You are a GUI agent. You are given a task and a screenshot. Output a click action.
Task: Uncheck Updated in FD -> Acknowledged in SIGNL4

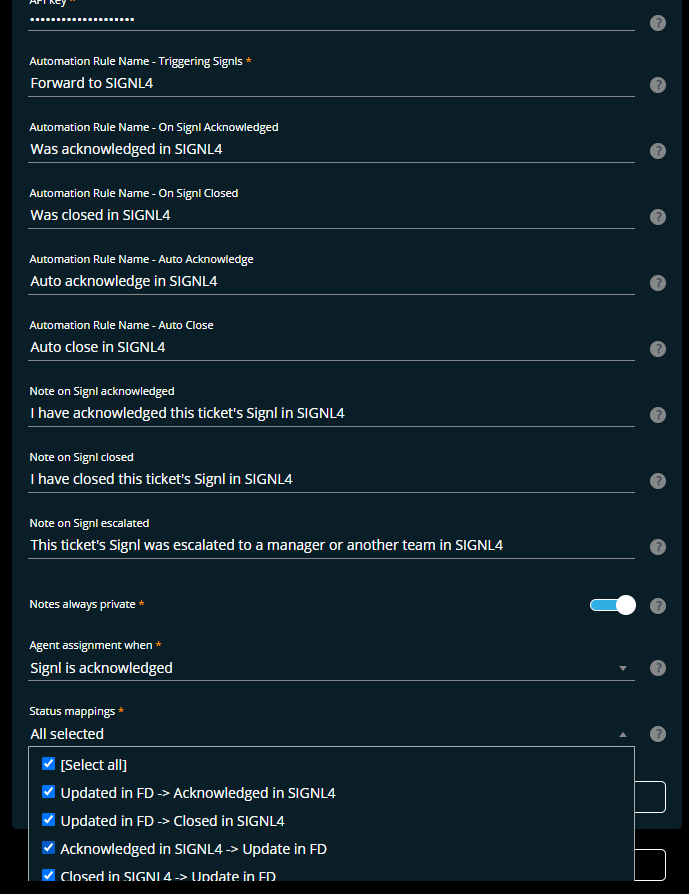(48, 792)
